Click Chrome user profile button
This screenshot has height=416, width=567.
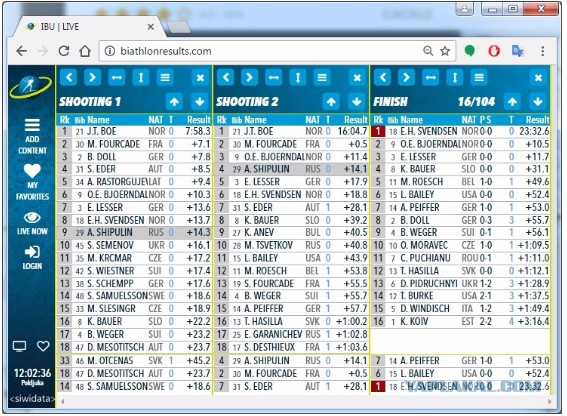coord(465,9)
